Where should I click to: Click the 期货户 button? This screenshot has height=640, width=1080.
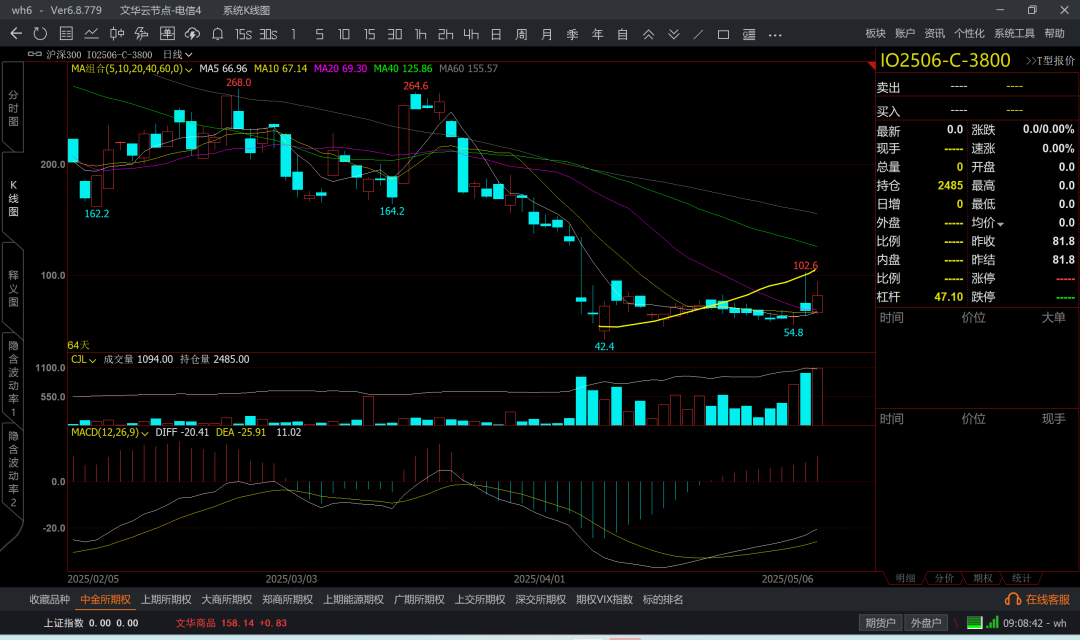pyautogui.click(x=880, y=623)
